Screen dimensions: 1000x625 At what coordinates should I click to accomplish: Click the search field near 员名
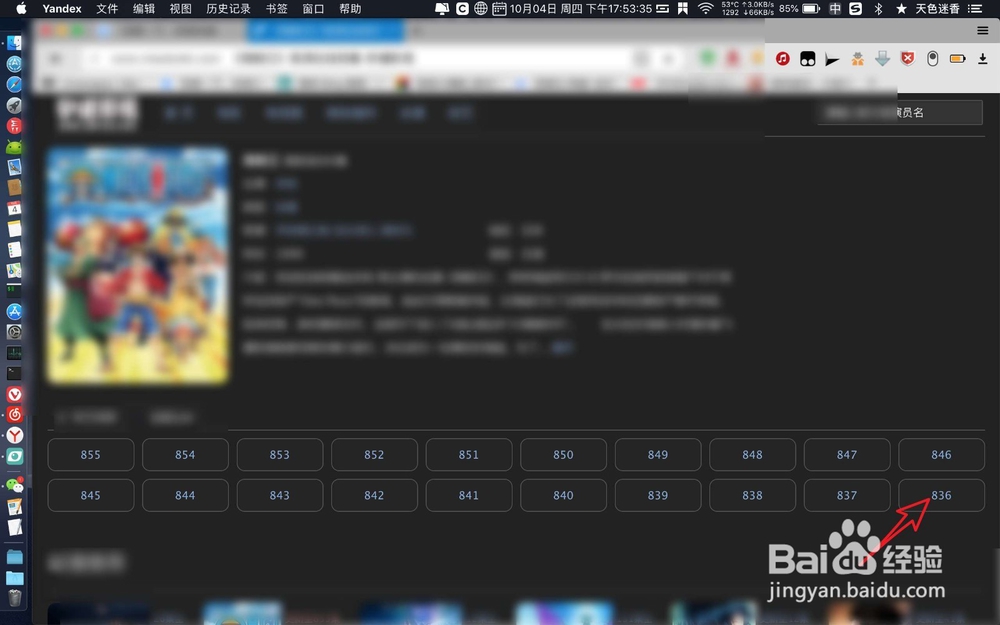(x=900, y=112)
